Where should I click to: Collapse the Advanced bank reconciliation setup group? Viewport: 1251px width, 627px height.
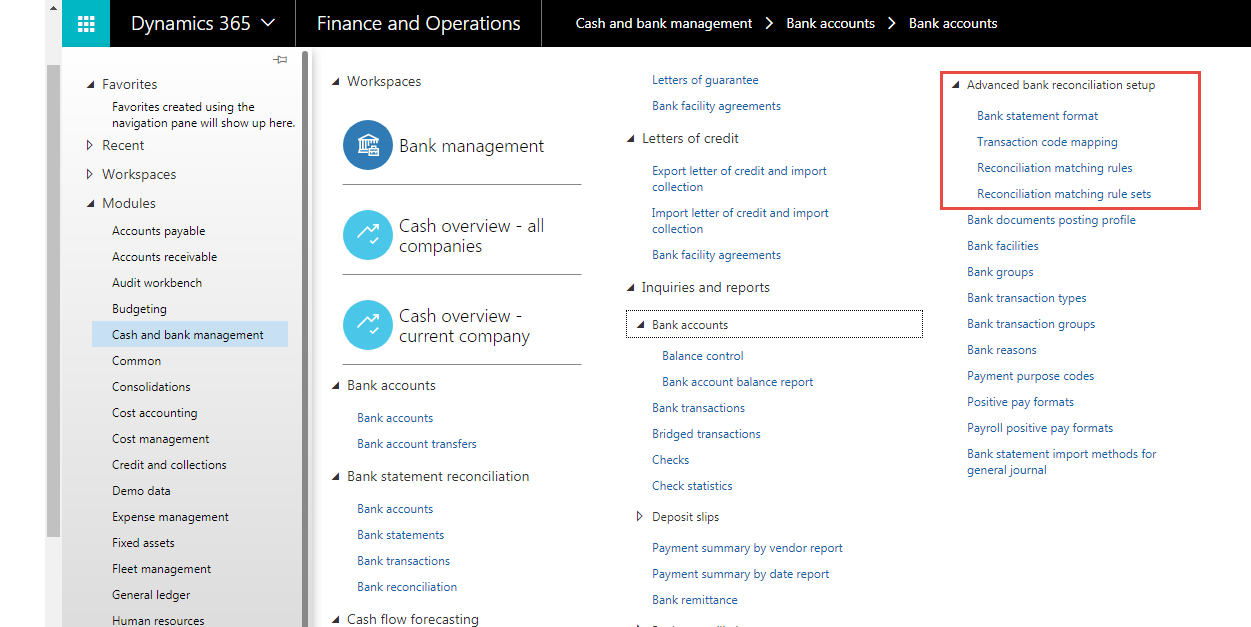coord(956,86)
